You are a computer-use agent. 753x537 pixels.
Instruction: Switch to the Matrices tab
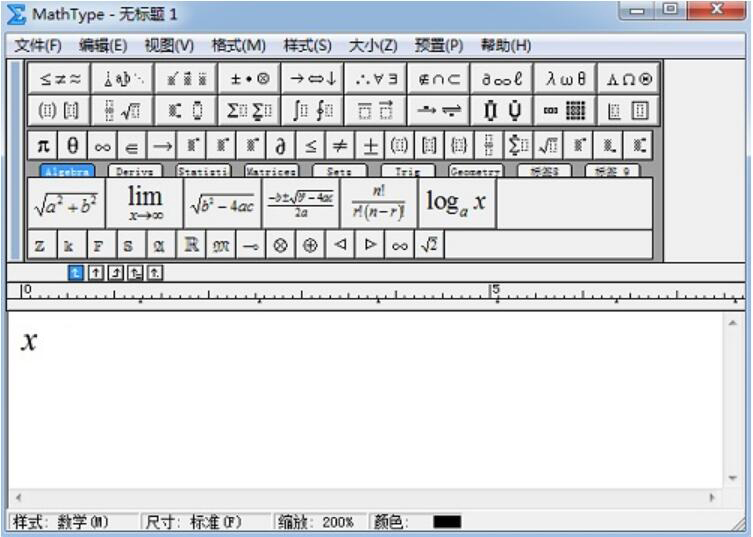point(271,171)
